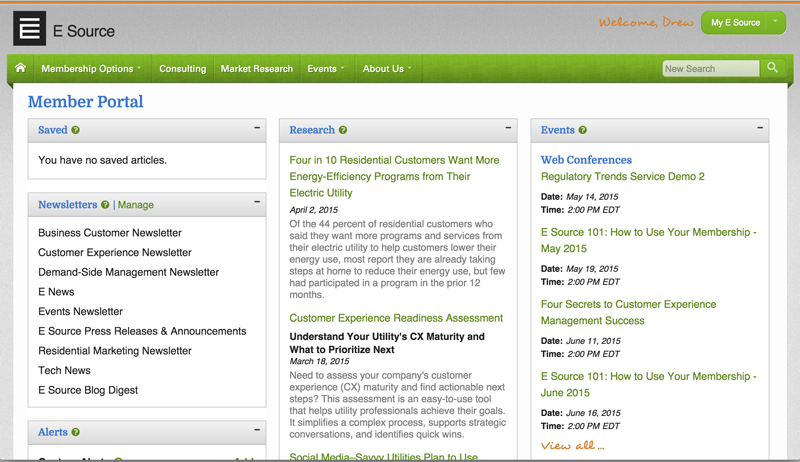Open help icon next to Research
Screen dimensions: 800x462
click(343, 130)
